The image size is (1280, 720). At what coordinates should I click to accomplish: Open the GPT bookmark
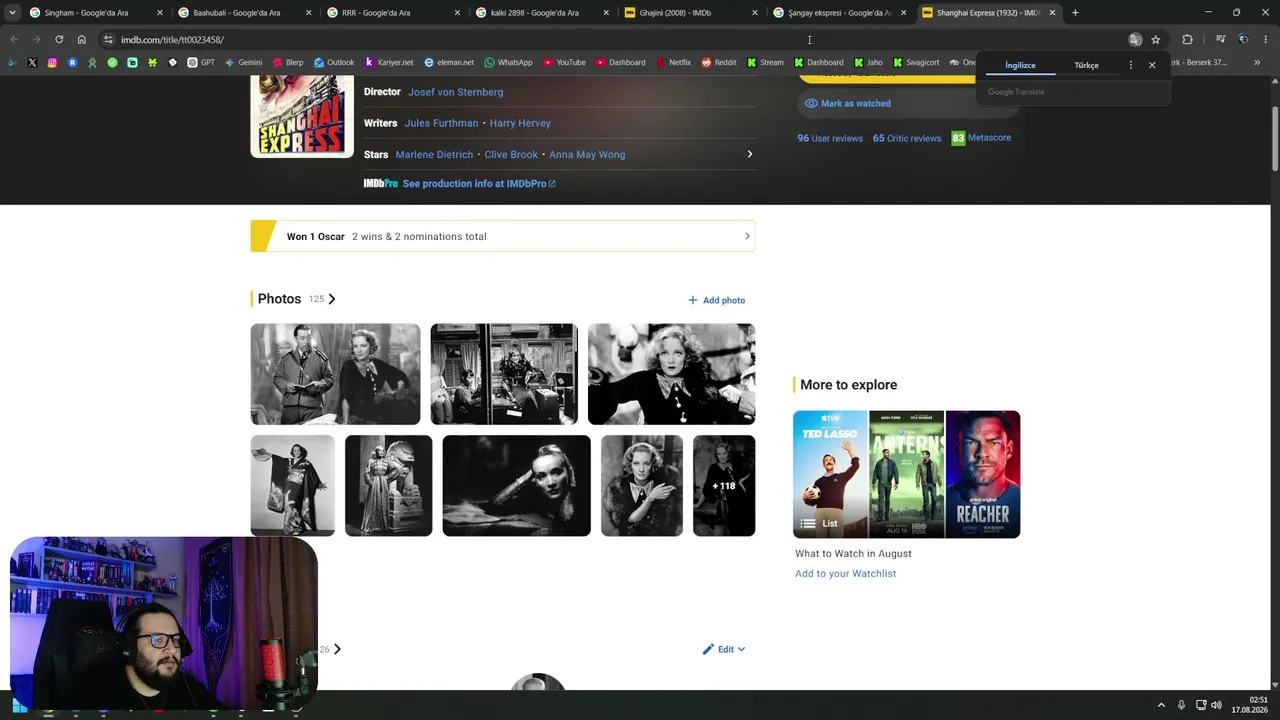pyautogui.click(x=201, y=62)
